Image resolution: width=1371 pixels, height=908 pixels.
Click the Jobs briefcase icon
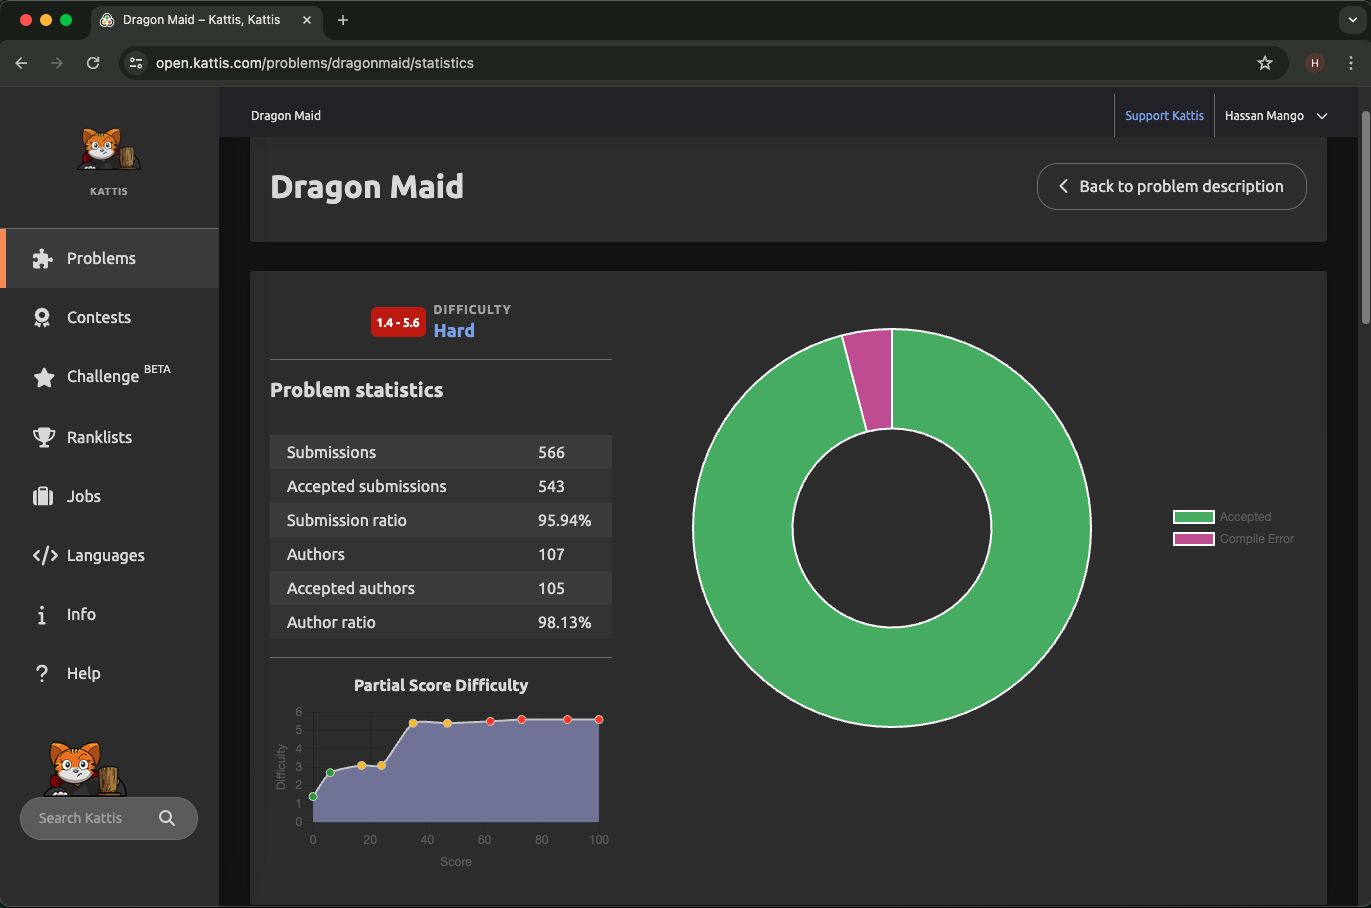pyautogui.click(x=43, y=496)
